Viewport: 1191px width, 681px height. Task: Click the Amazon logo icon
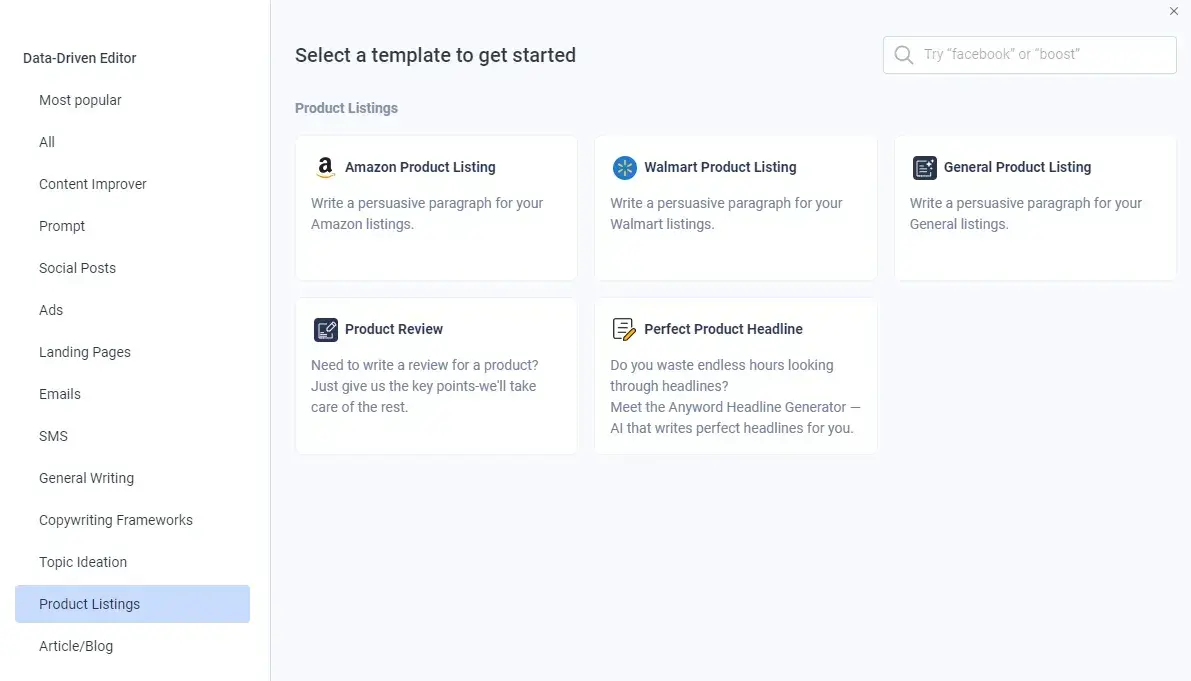click(325, 167)
